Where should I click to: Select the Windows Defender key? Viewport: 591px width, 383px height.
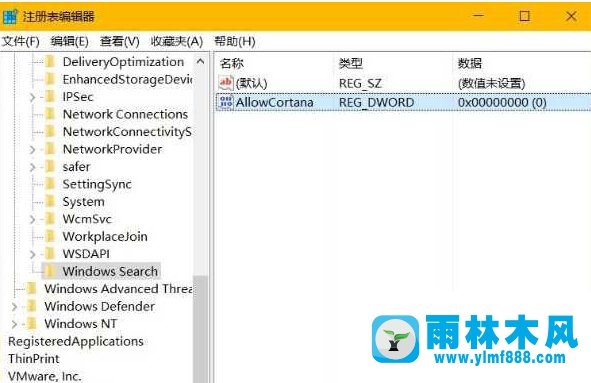click(100, 306)
